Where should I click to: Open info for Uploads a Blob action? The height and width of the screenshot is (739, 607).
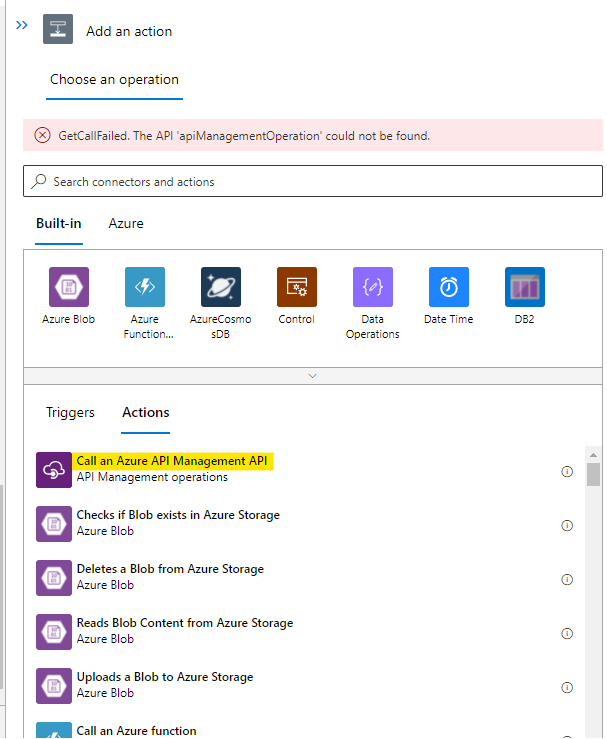[567, 688]
